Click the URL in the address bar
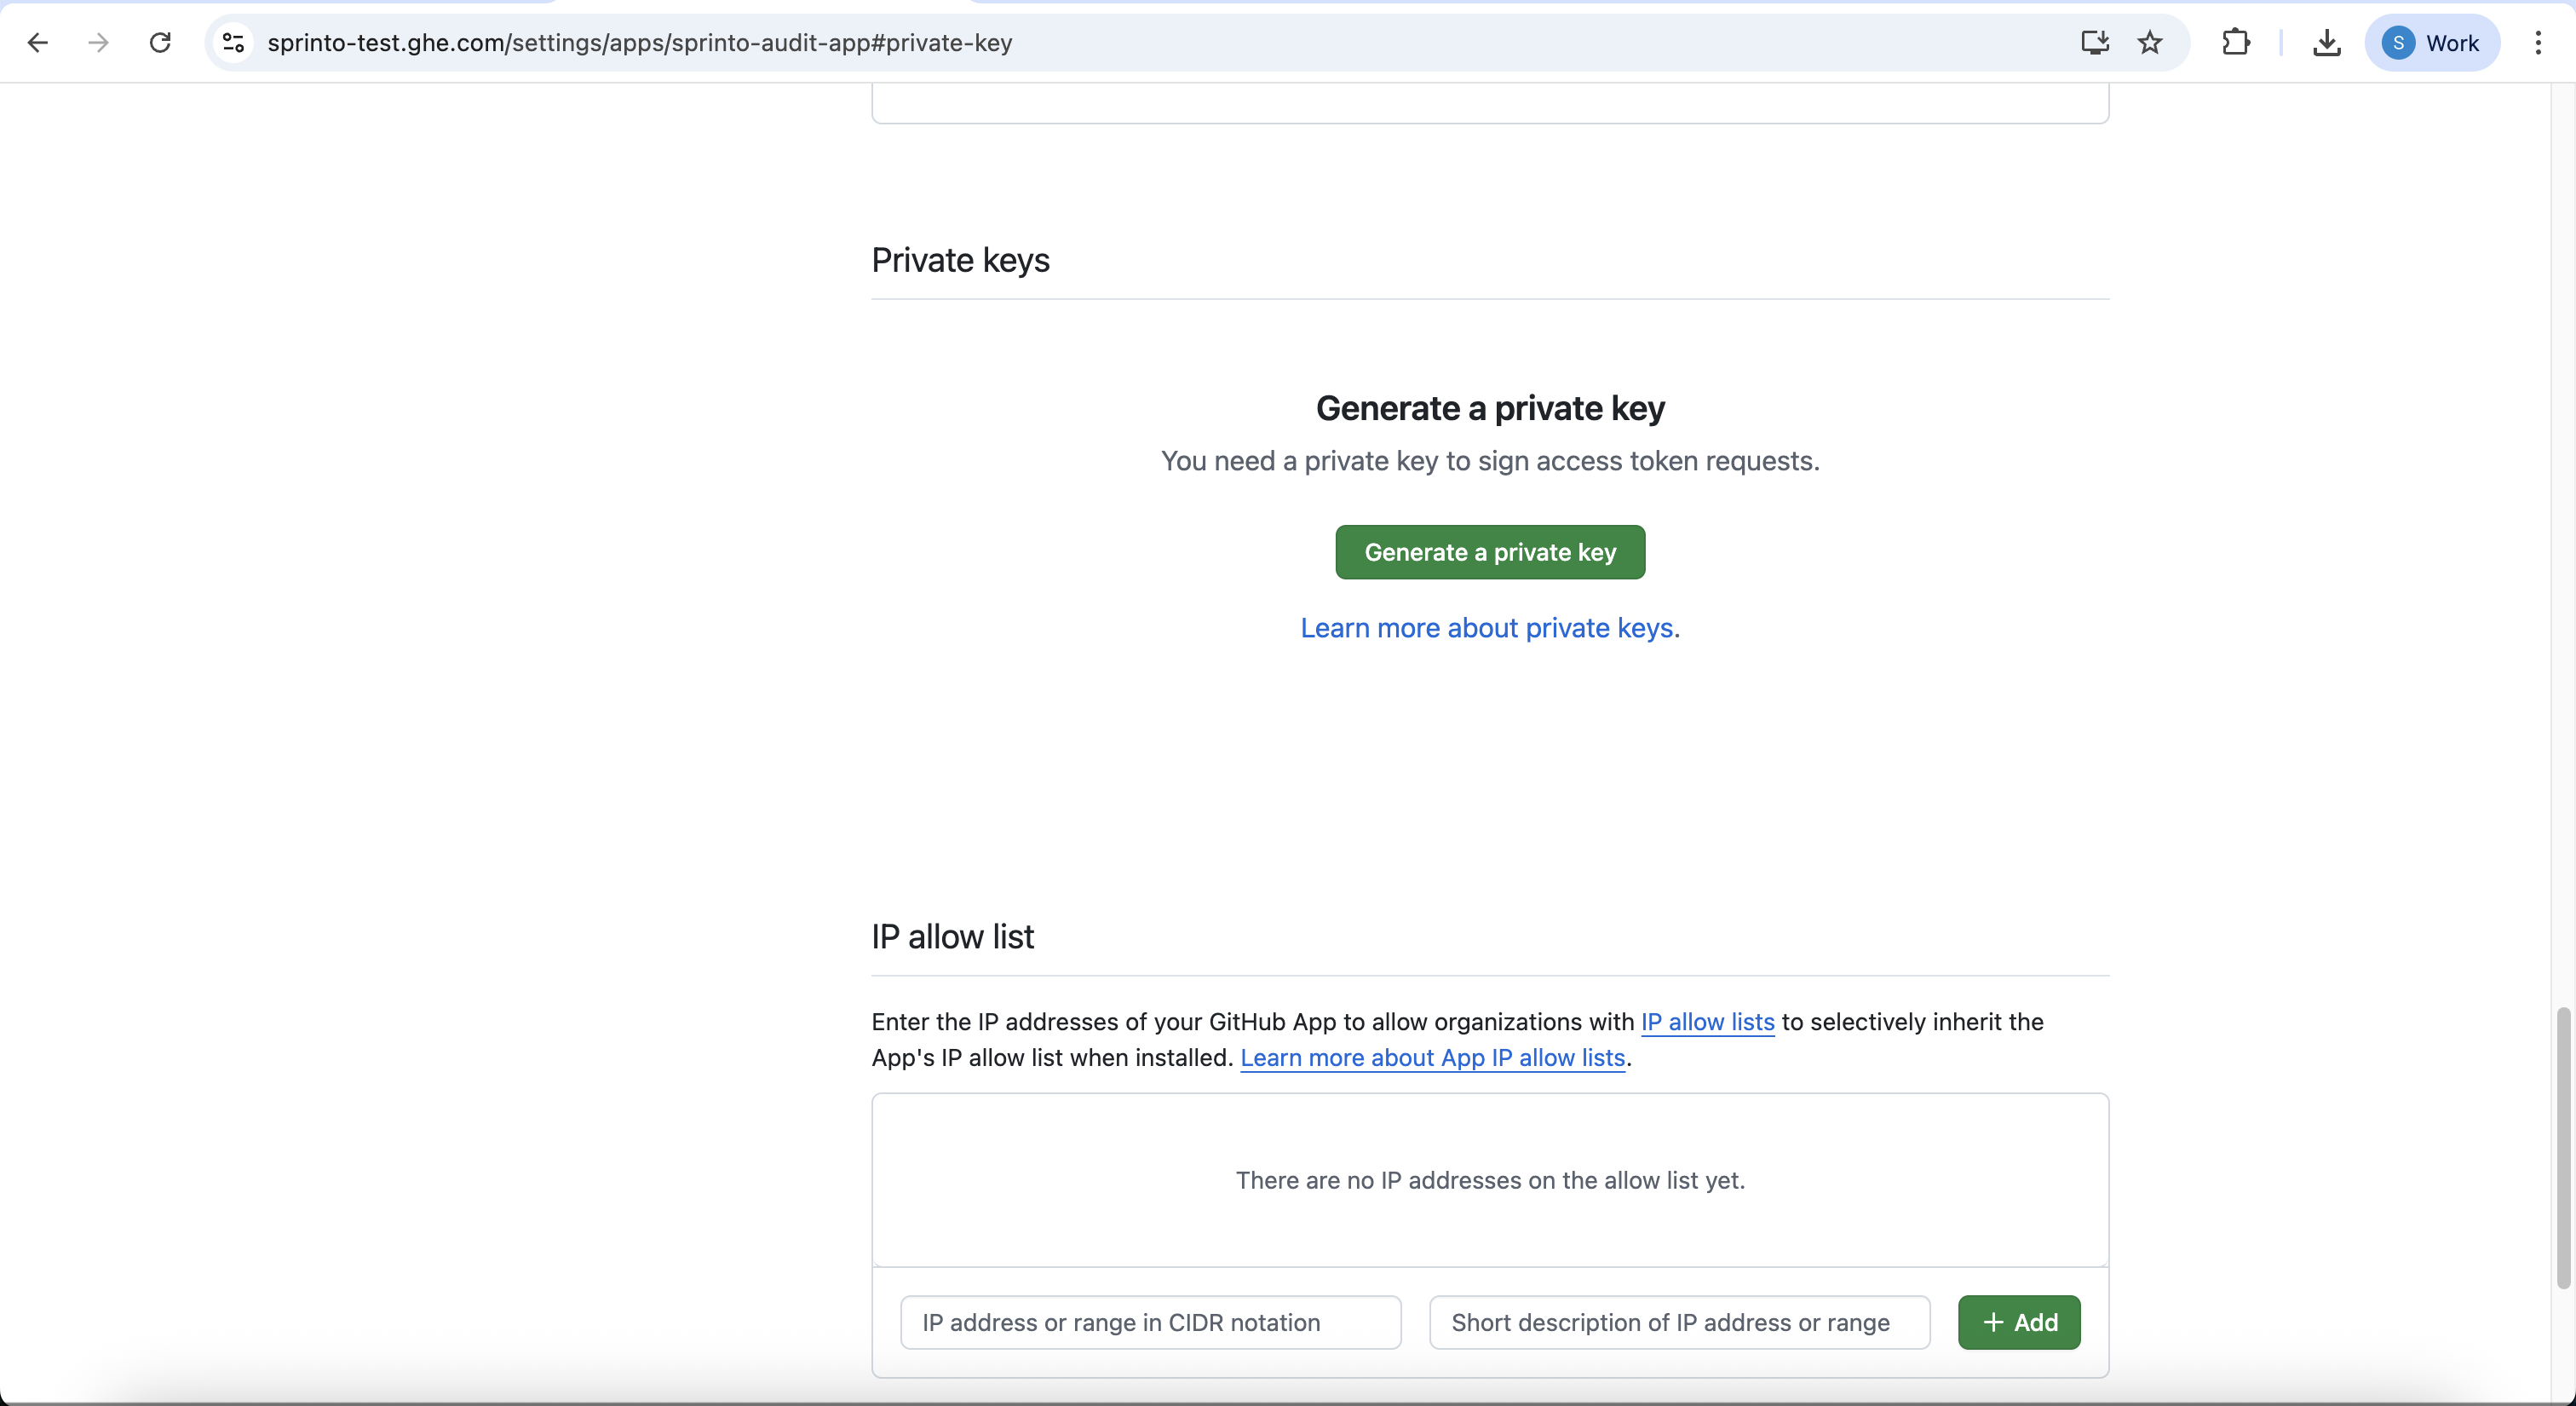2576x1406 pixels. (x=640, y=43)
